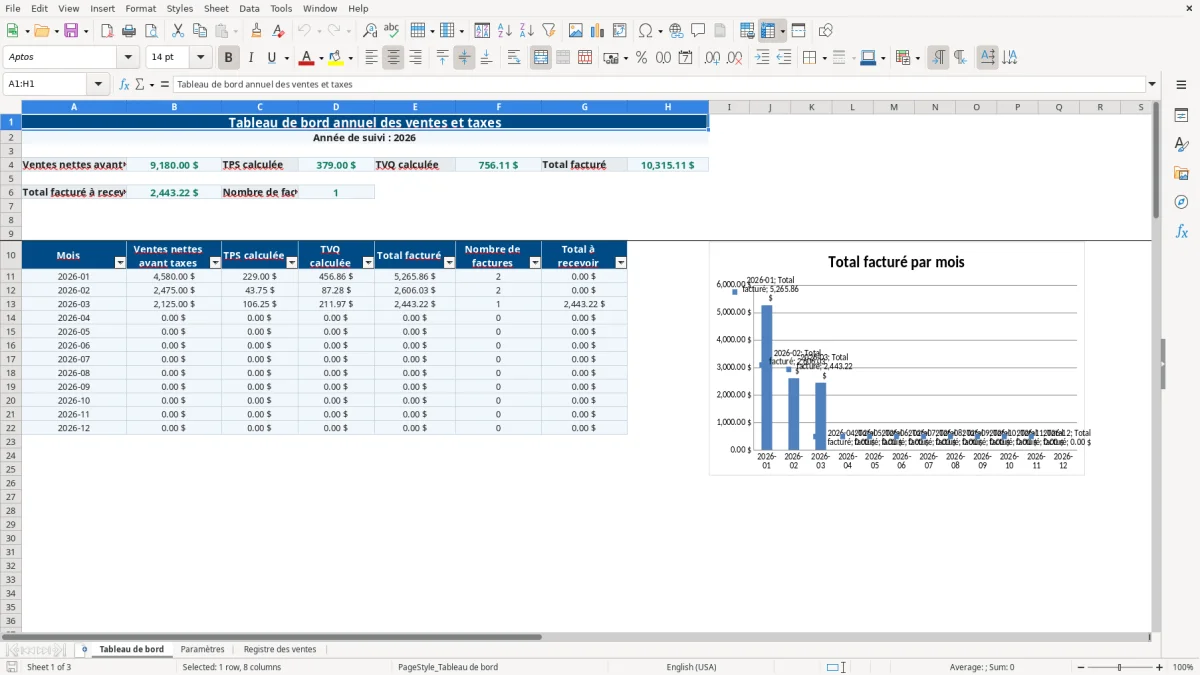
Task: Switch to the Paramètres sheet tab
Action: 202,650
